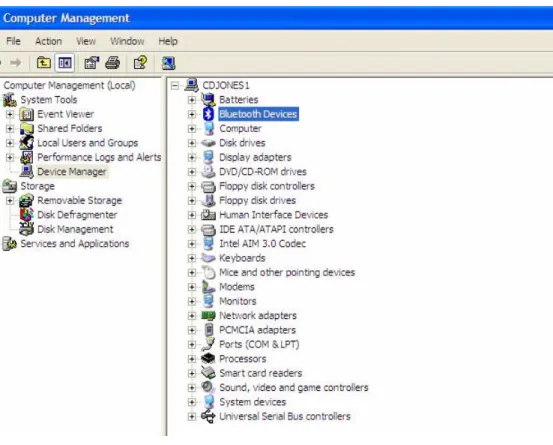This screenshot has height=445, width=553.
Task: Open the Window menu
Action: [x=127, y=41]
